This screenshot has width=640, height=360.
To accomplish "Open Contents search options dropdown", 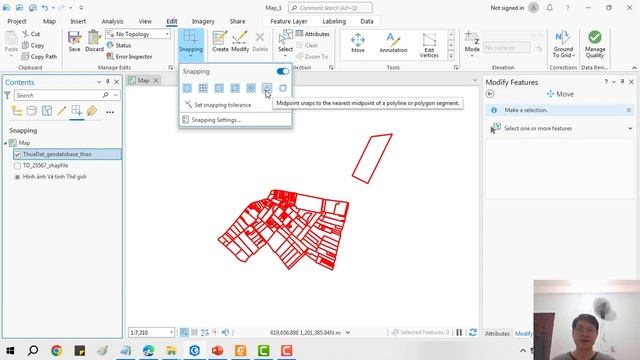I will [116, 96].
